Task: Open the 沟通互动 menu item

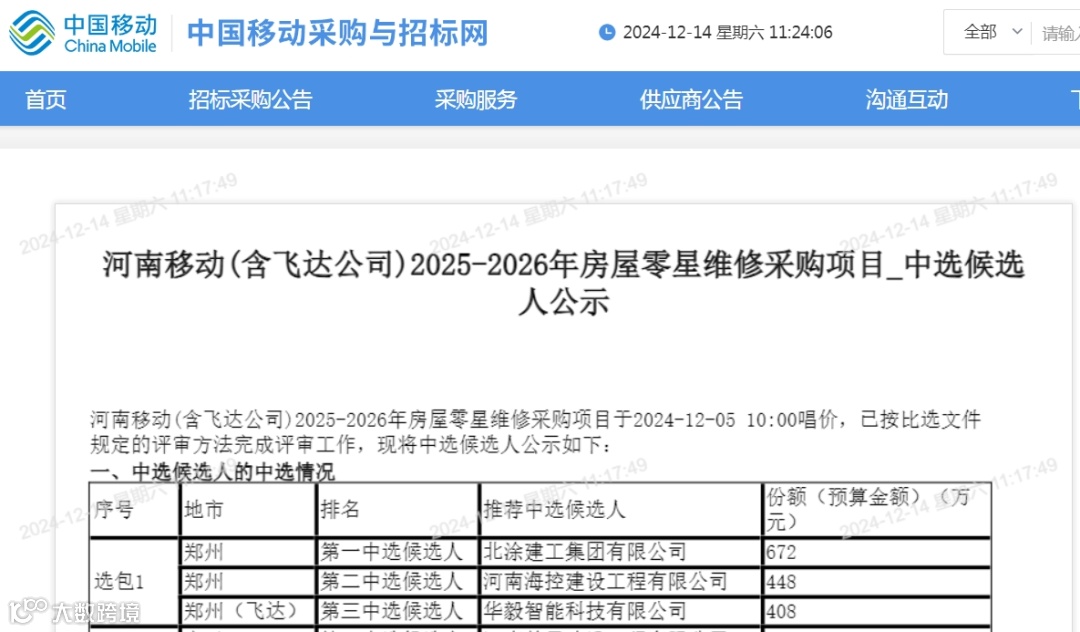Action: [907, 100]
